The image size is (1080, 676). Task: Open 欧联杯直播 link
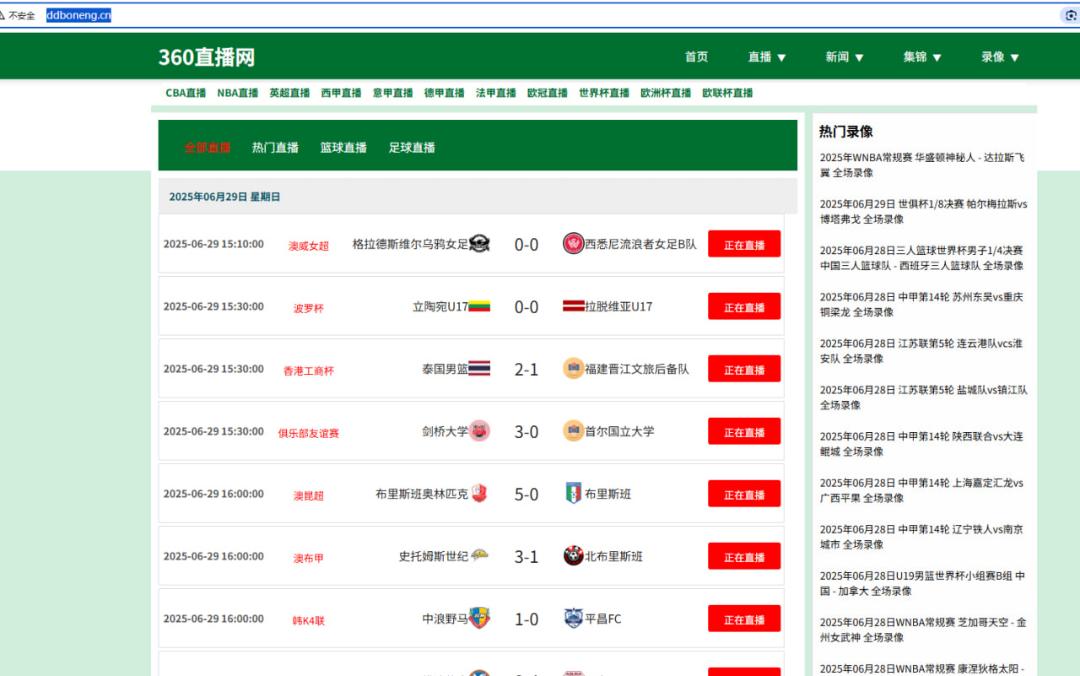(727, 93)
